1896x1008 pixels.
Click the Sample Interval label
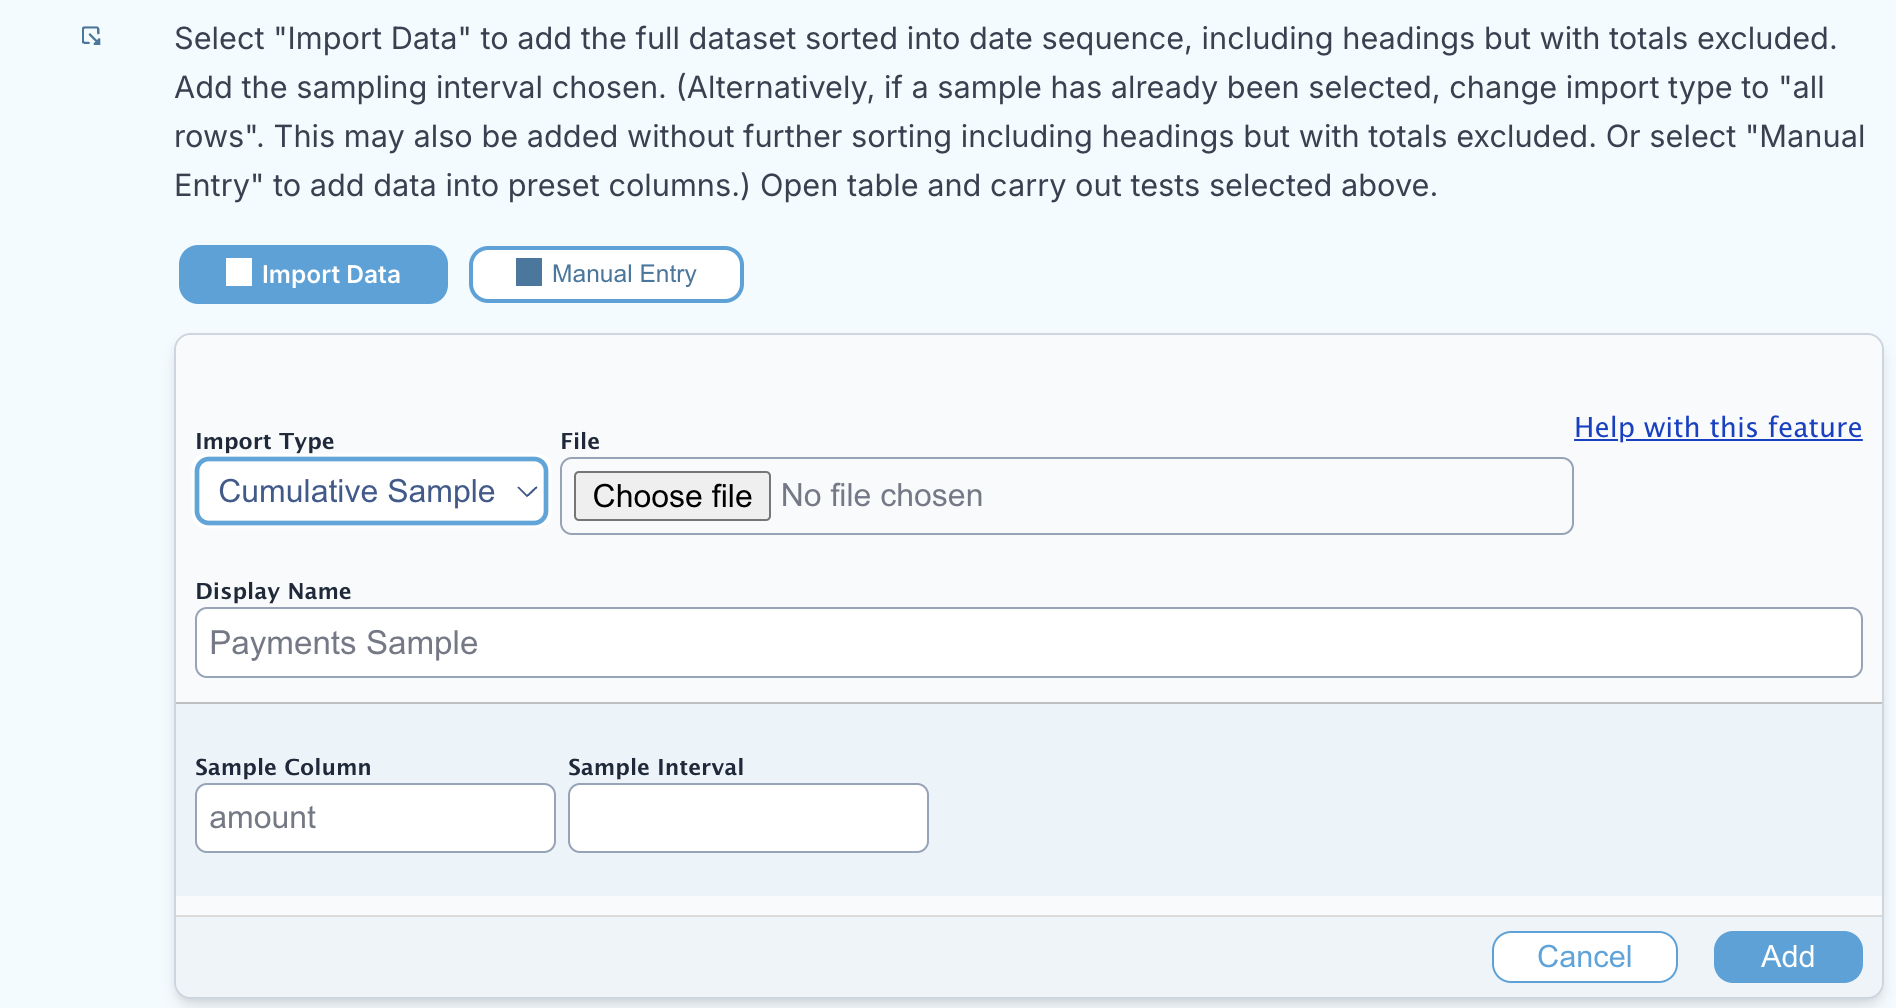click(x=656, y=767)
